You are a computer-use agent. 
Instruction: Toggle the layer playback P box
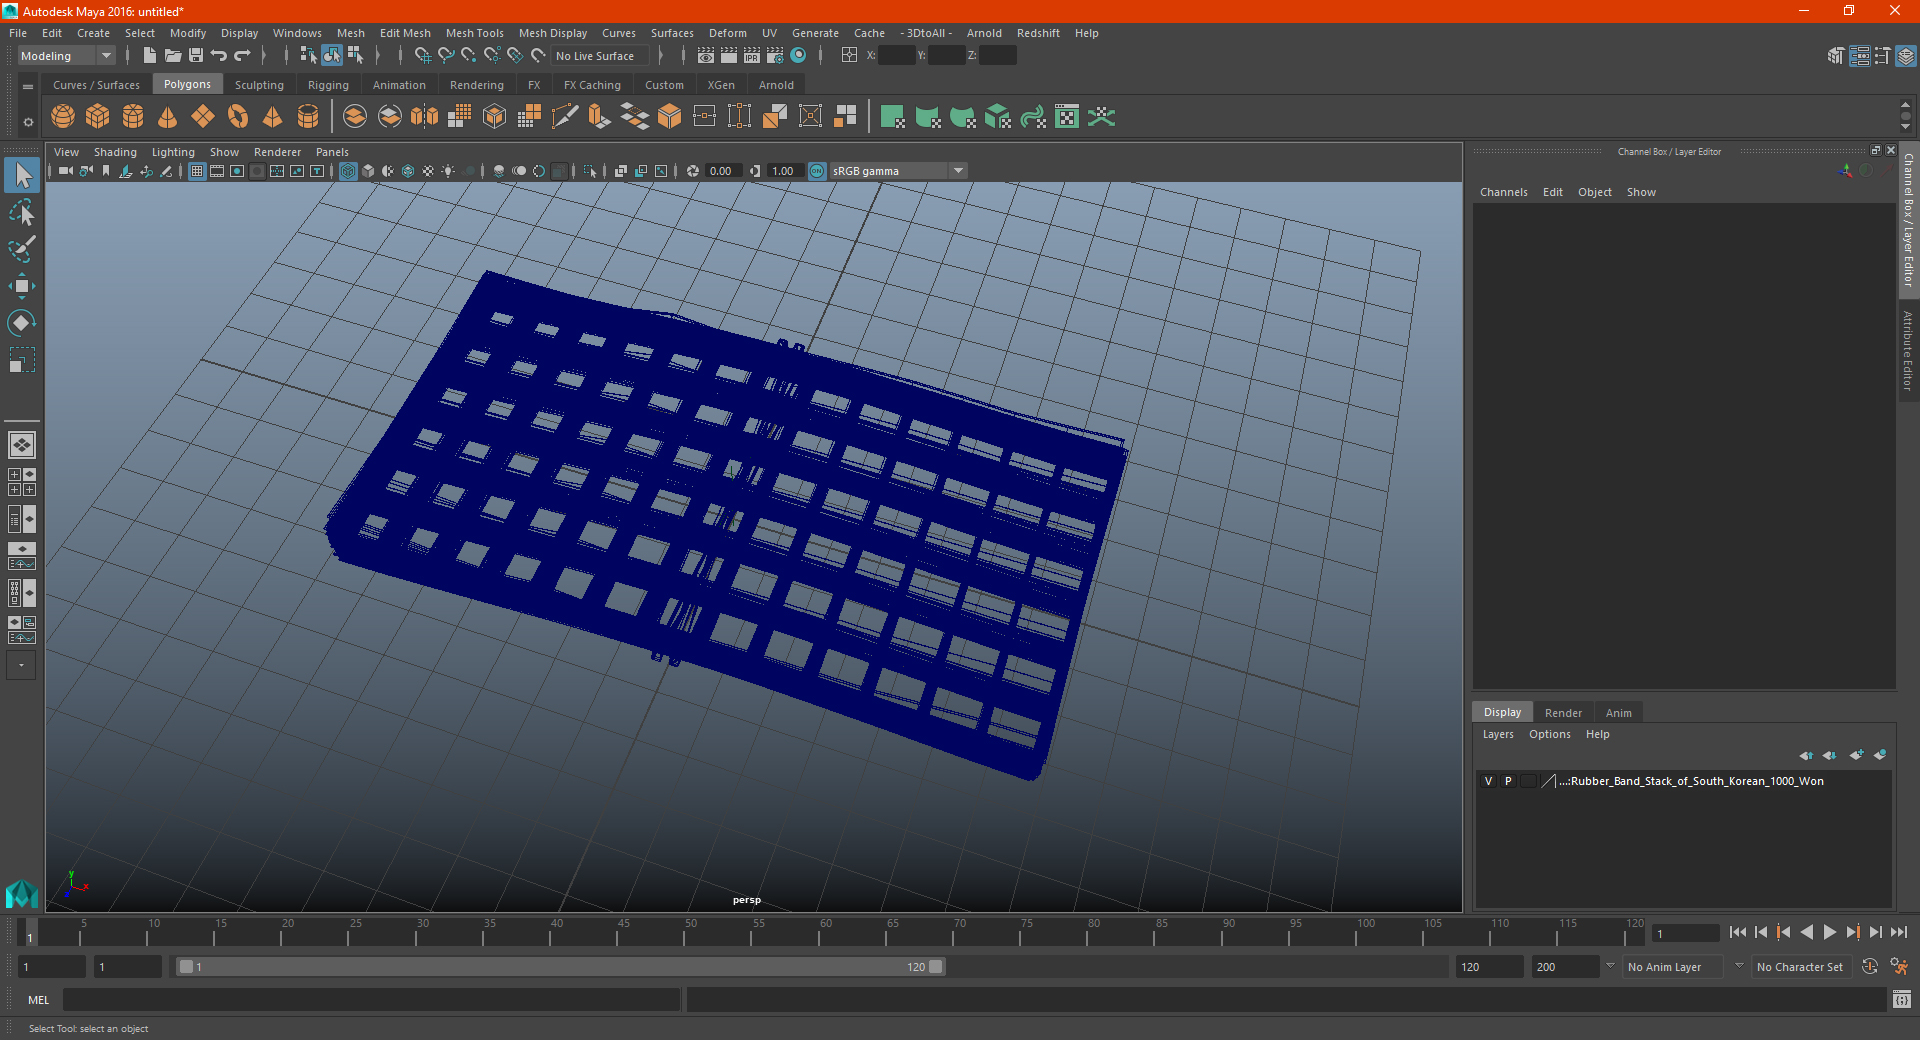(1508, 781)
